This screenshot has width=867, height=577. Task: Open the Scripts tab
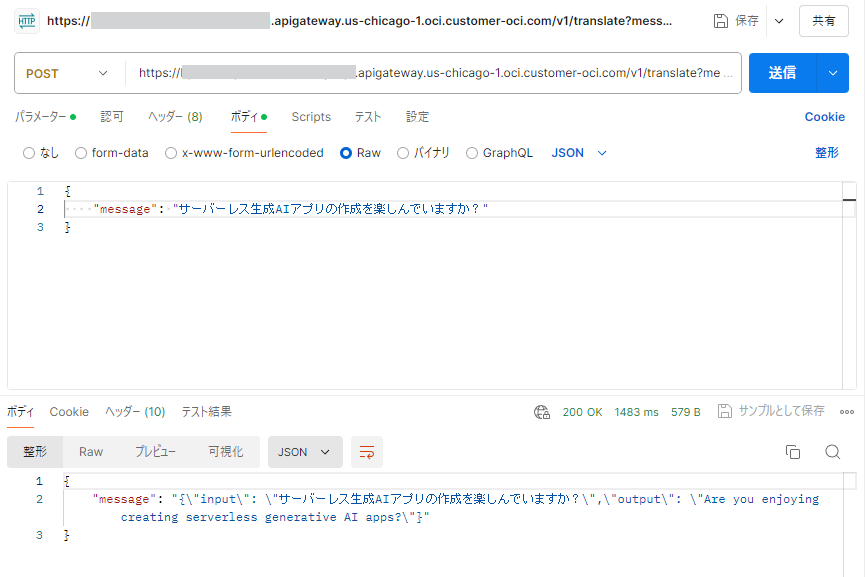tap(311, 117)
